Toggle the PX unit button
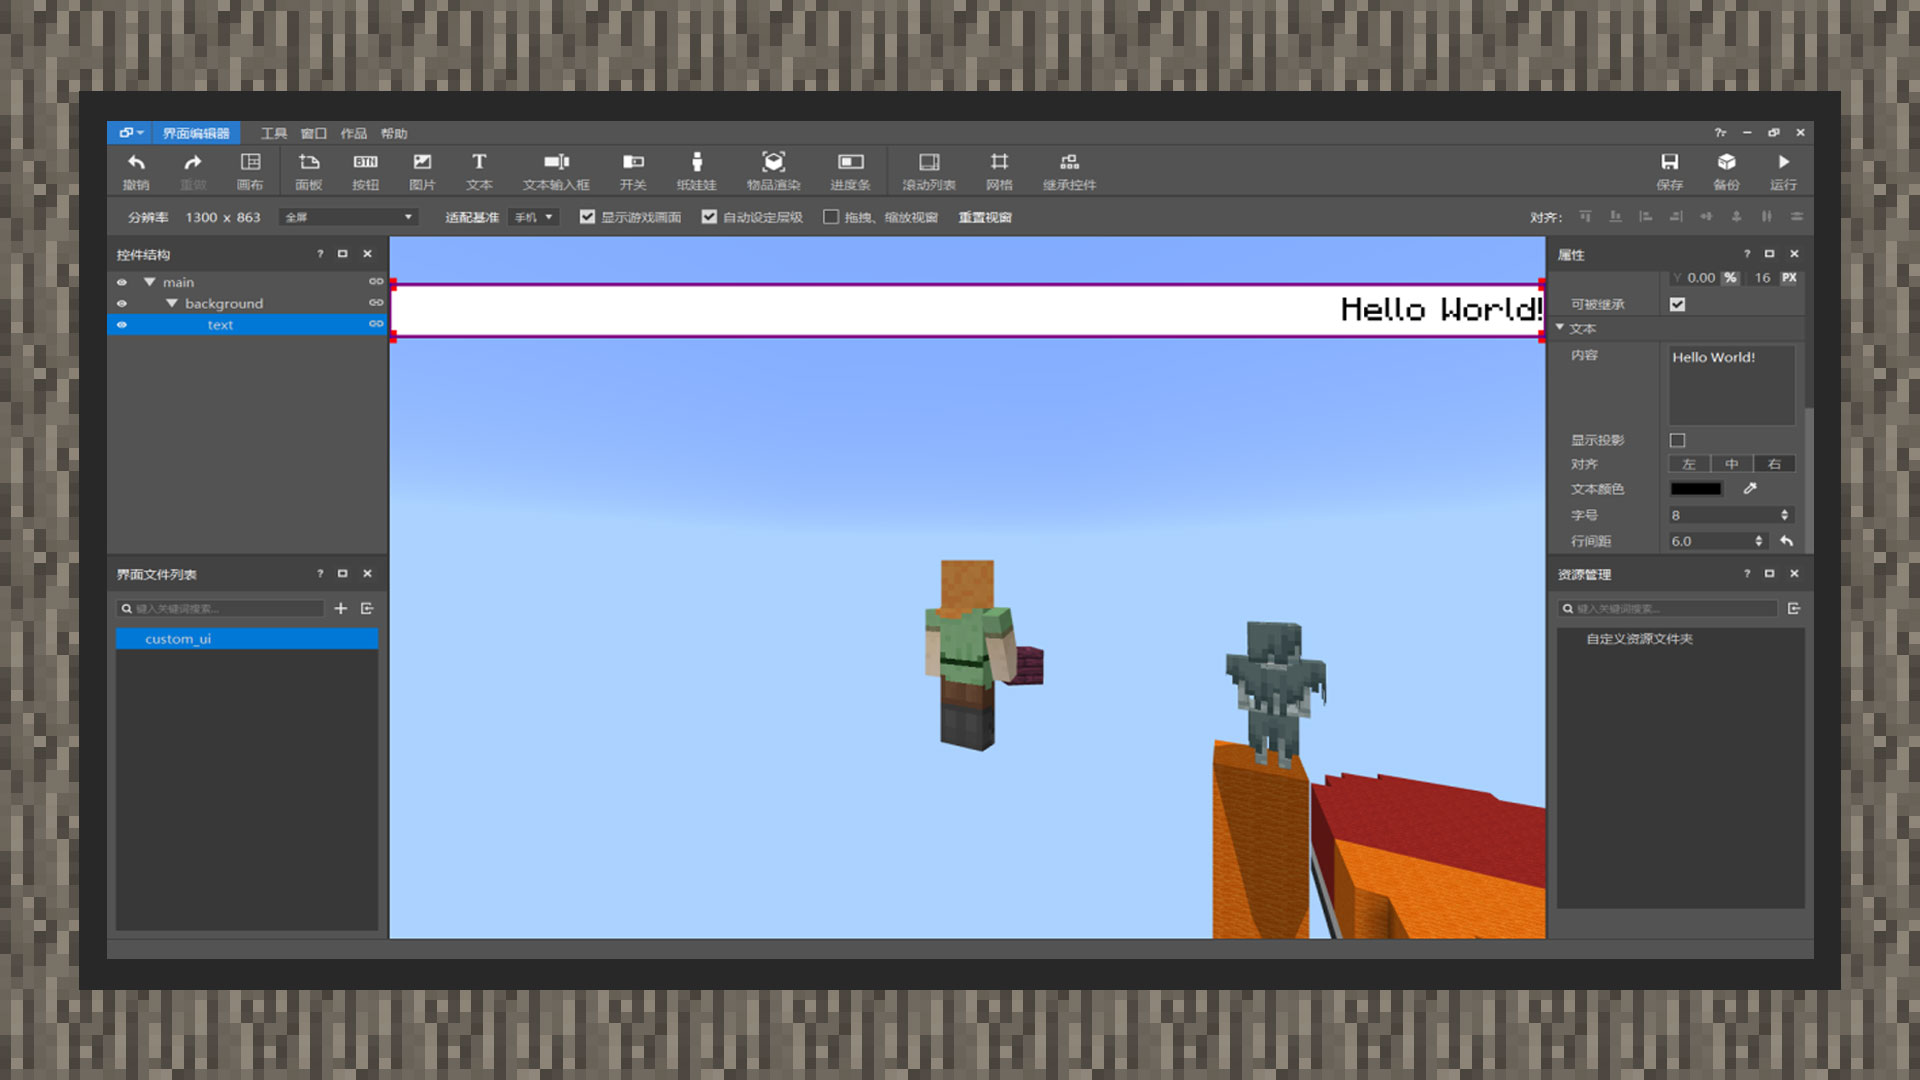1920x1080 pixels. [x=1789, y=278]
